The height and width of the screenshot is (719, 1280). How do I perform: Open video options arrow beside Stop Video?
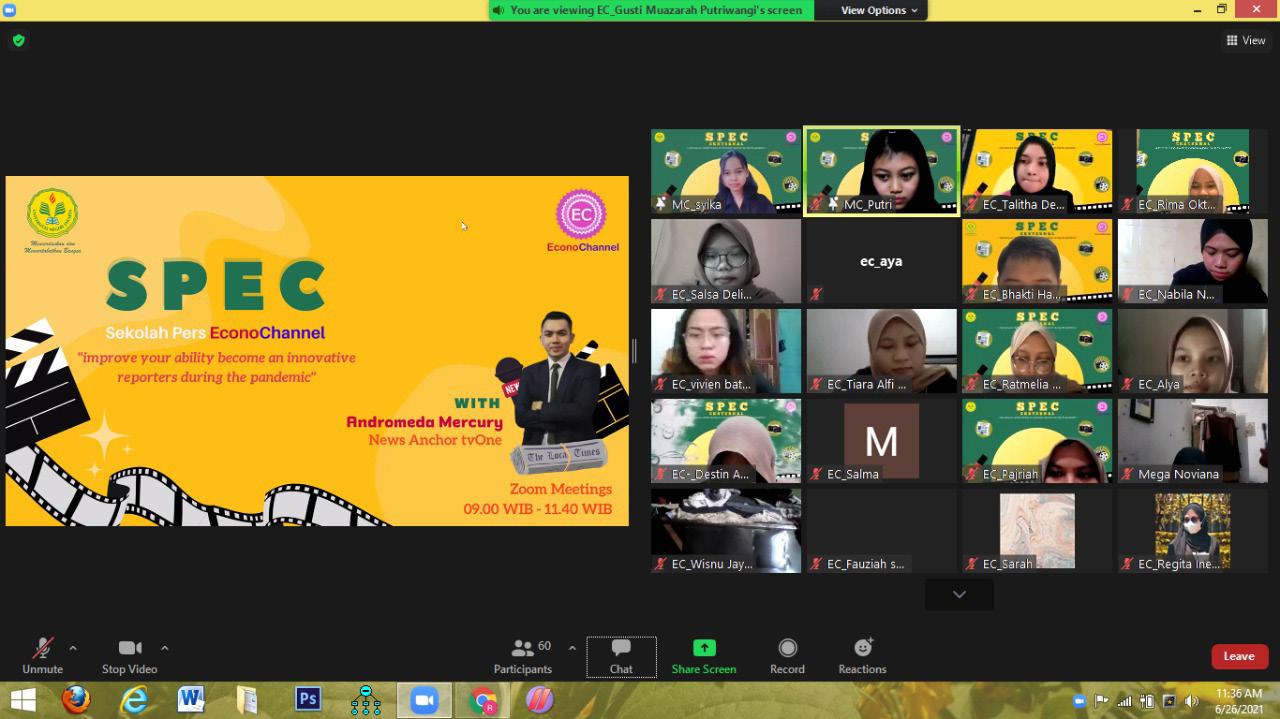pyautogui.click(x=165, y=648)
